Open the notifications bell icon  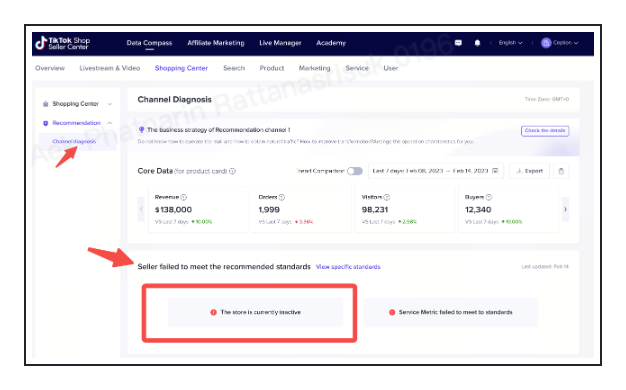[x=477, y=43]
